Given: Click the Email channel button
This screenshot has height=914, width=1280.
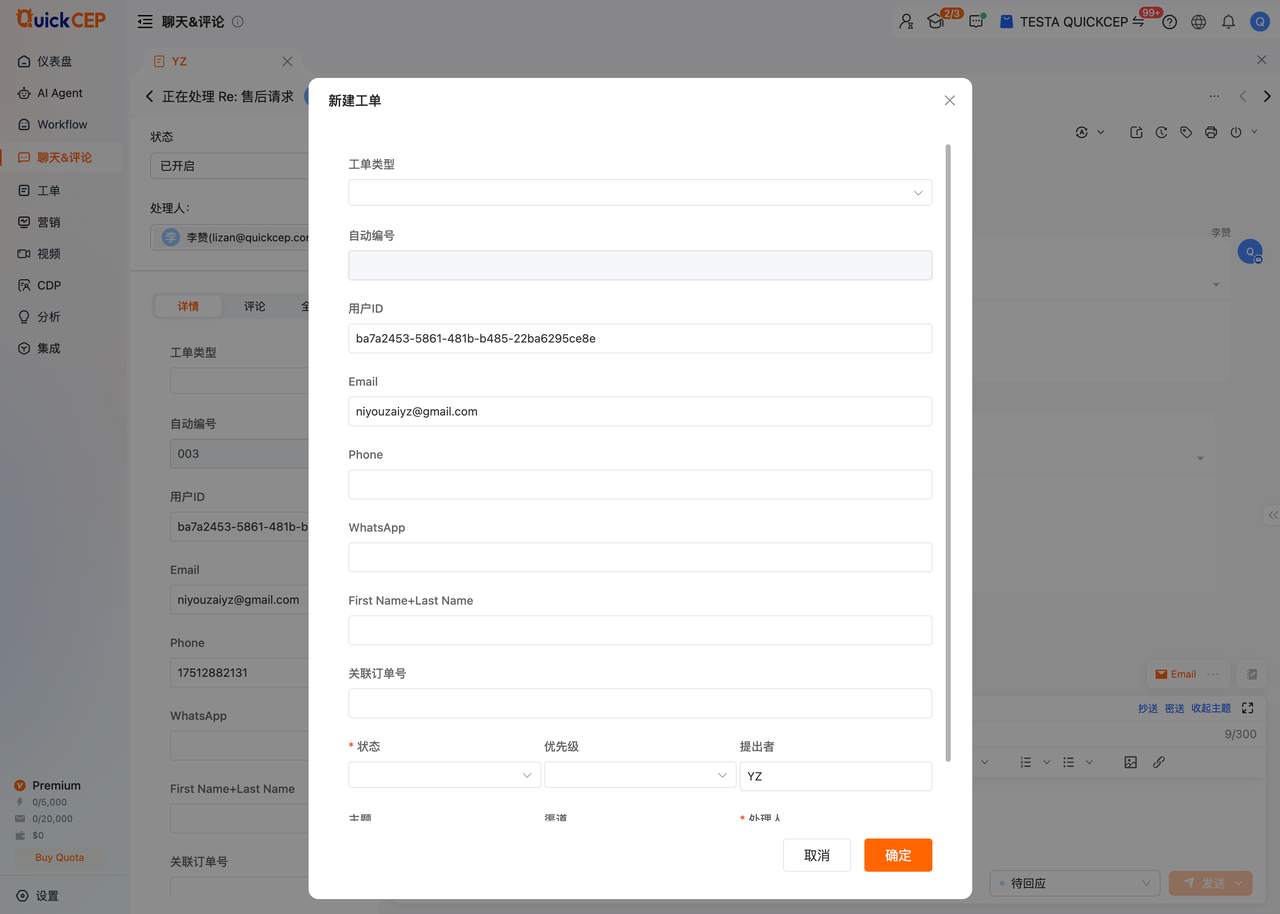Looking at the screenshot, I should [x=1175, y=674].
